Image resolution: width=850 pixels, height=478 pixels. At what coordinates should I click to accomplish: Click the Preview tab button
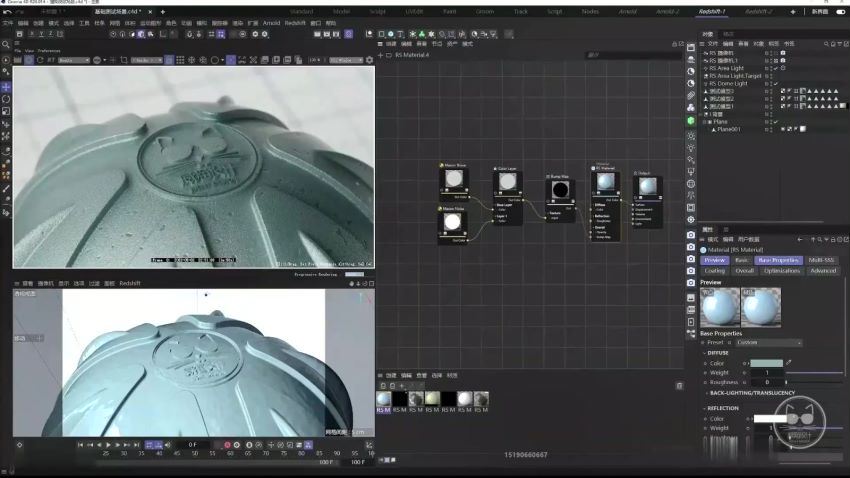coord(714,260)
